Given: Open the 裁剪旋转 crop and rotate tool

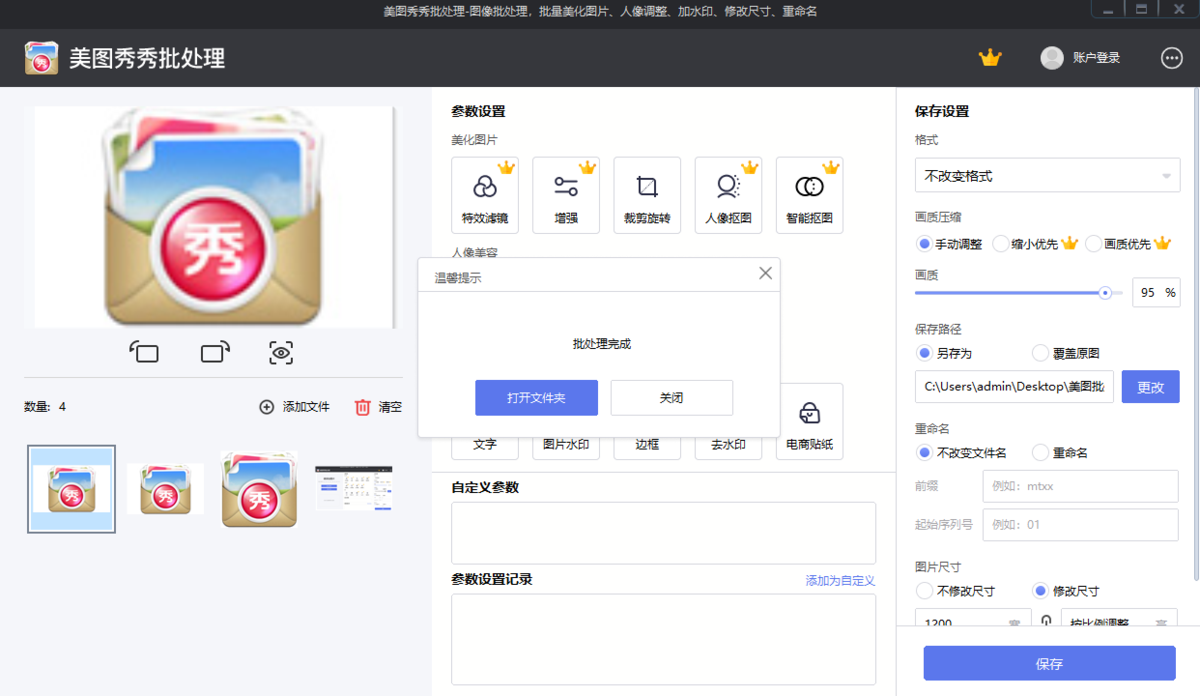Looking at the screenshot, I should coord(647,195).
